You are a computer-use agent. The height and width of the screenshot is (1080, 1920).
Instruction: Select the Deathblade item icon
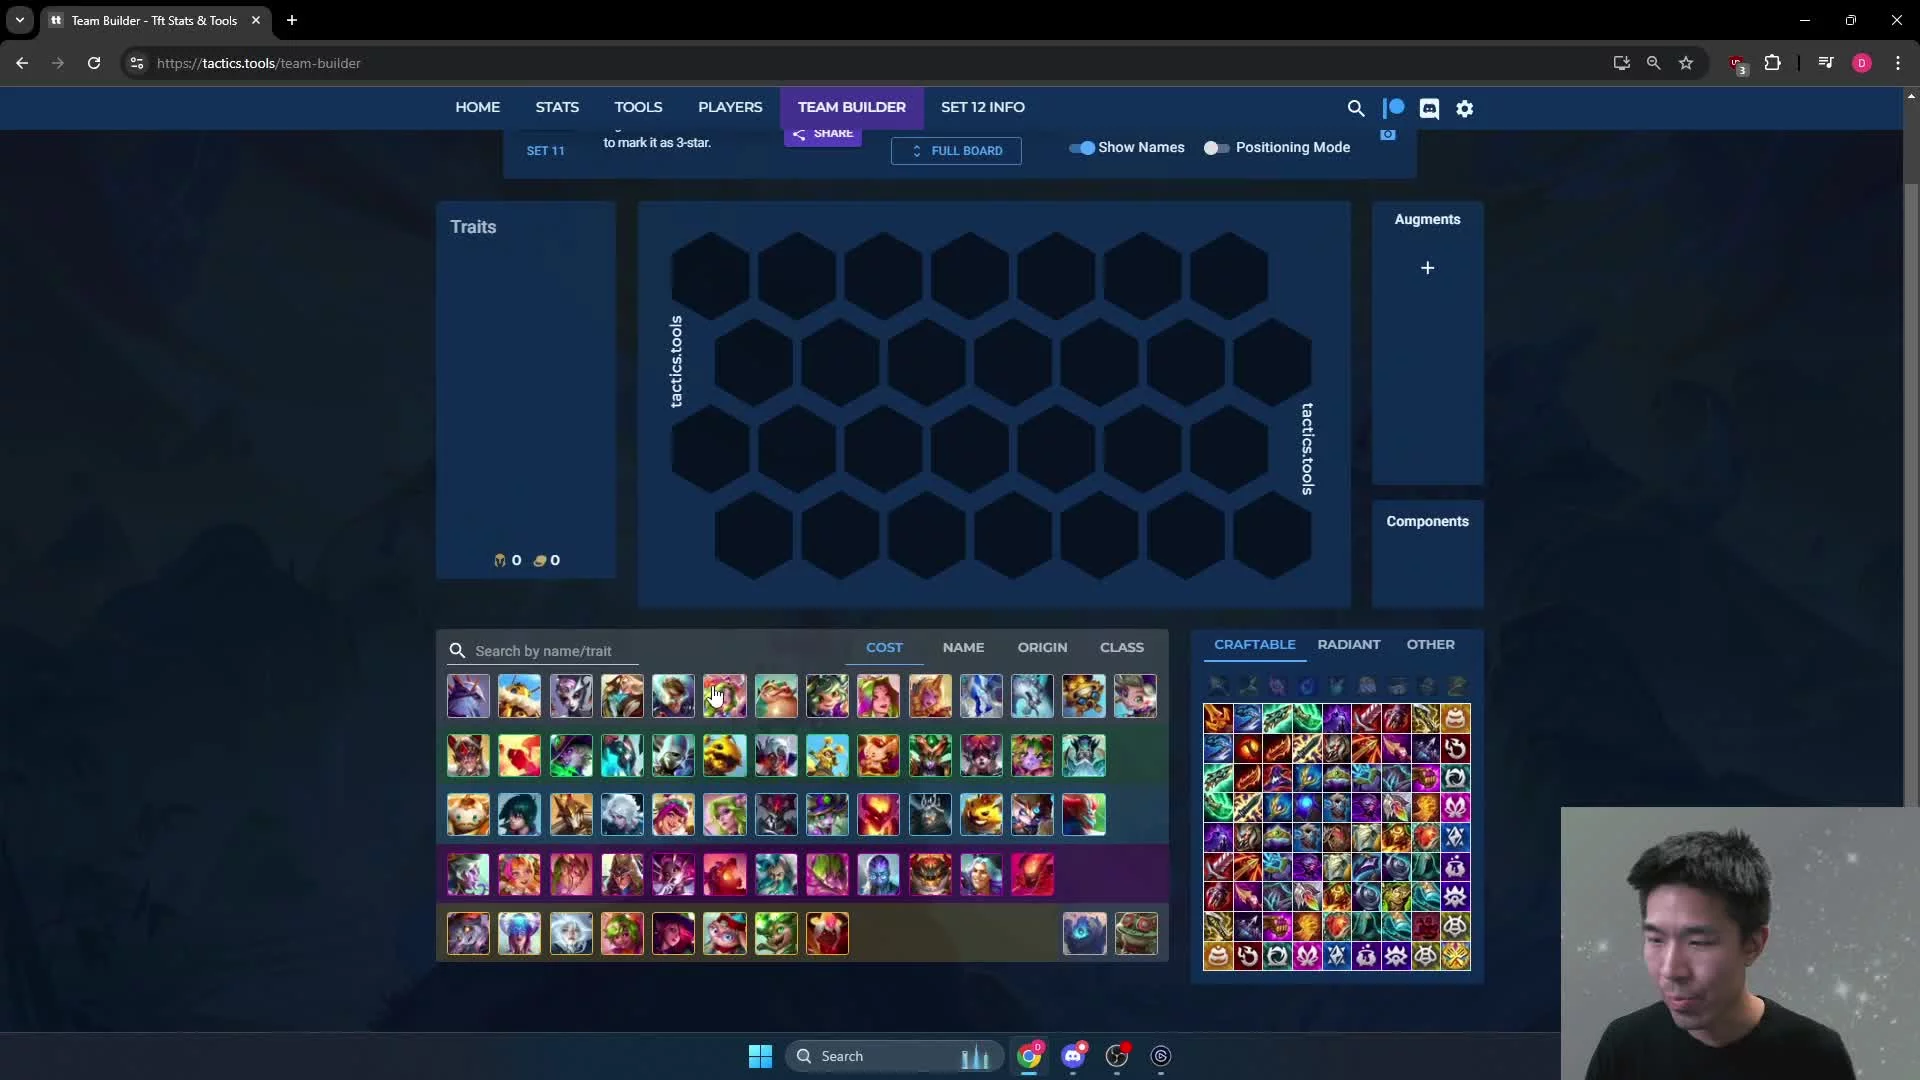pos(1218,718)
